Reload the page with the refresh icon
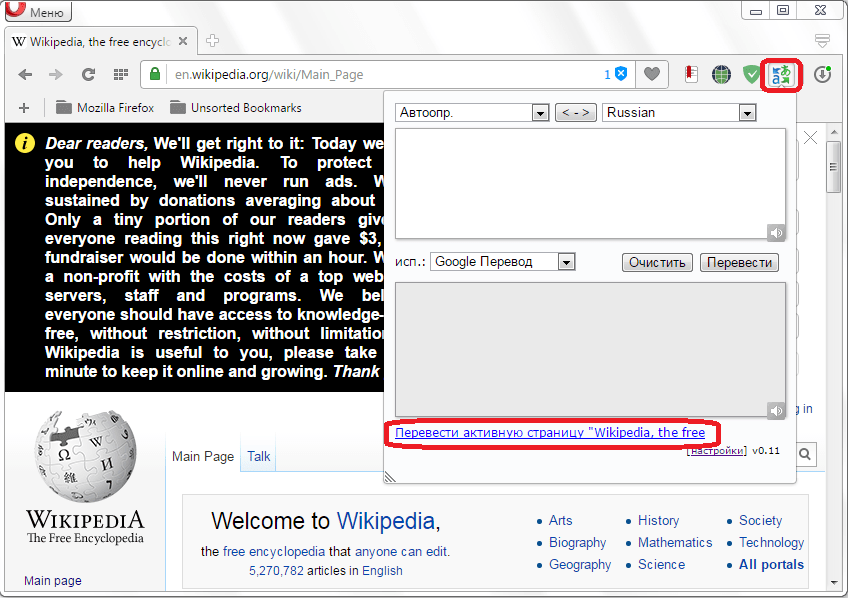This screenshot has height=598, width=848. pyautogui.click(x=88, y=75)
